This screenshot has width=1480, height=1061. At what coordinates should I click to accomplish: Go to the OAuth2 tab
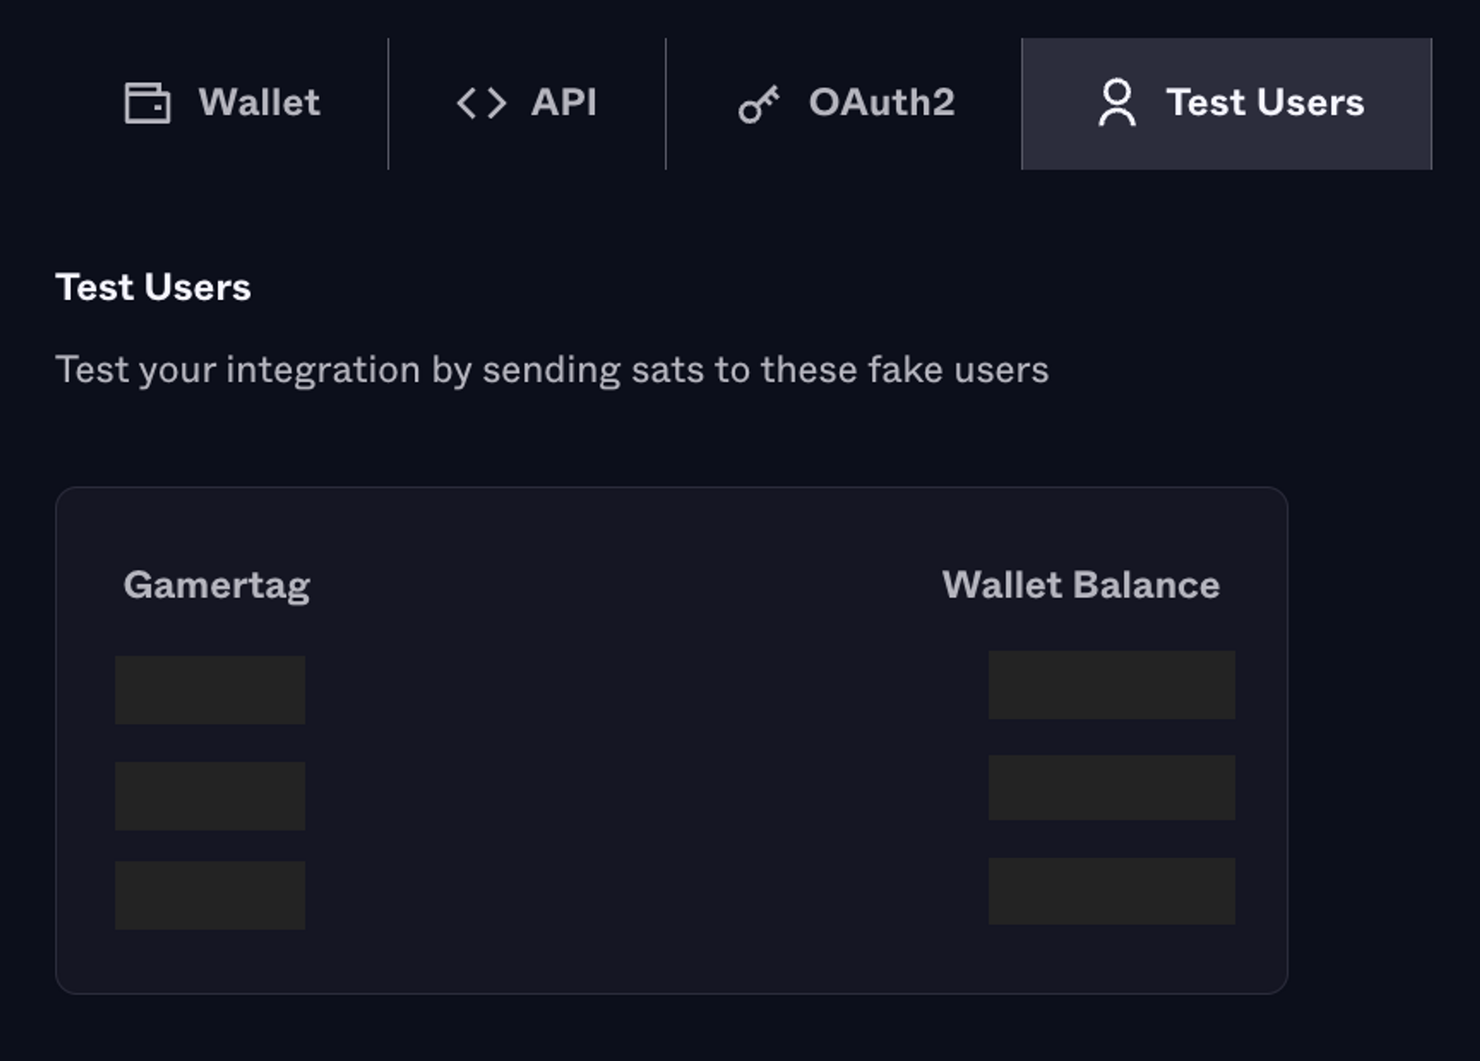(x=845, y=103)
